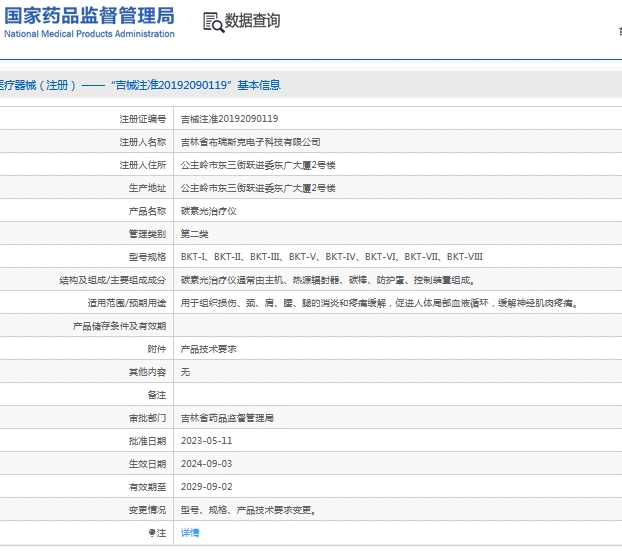Open the 详情 link in the 注 row
This screenshot has height=552, width=622.
click(x=190, y=533)
